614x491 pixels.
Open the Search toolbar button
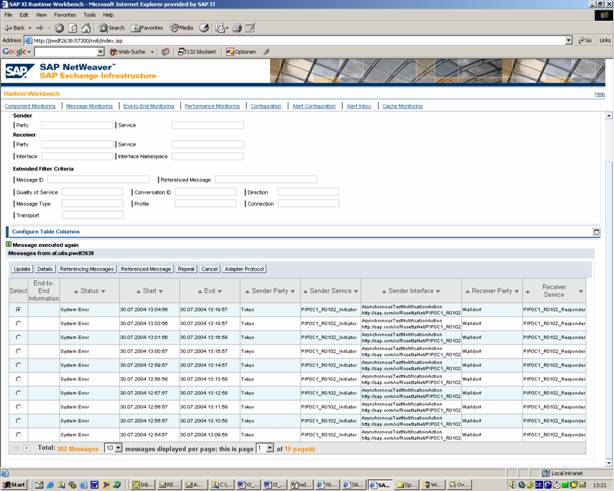[111, 28]
